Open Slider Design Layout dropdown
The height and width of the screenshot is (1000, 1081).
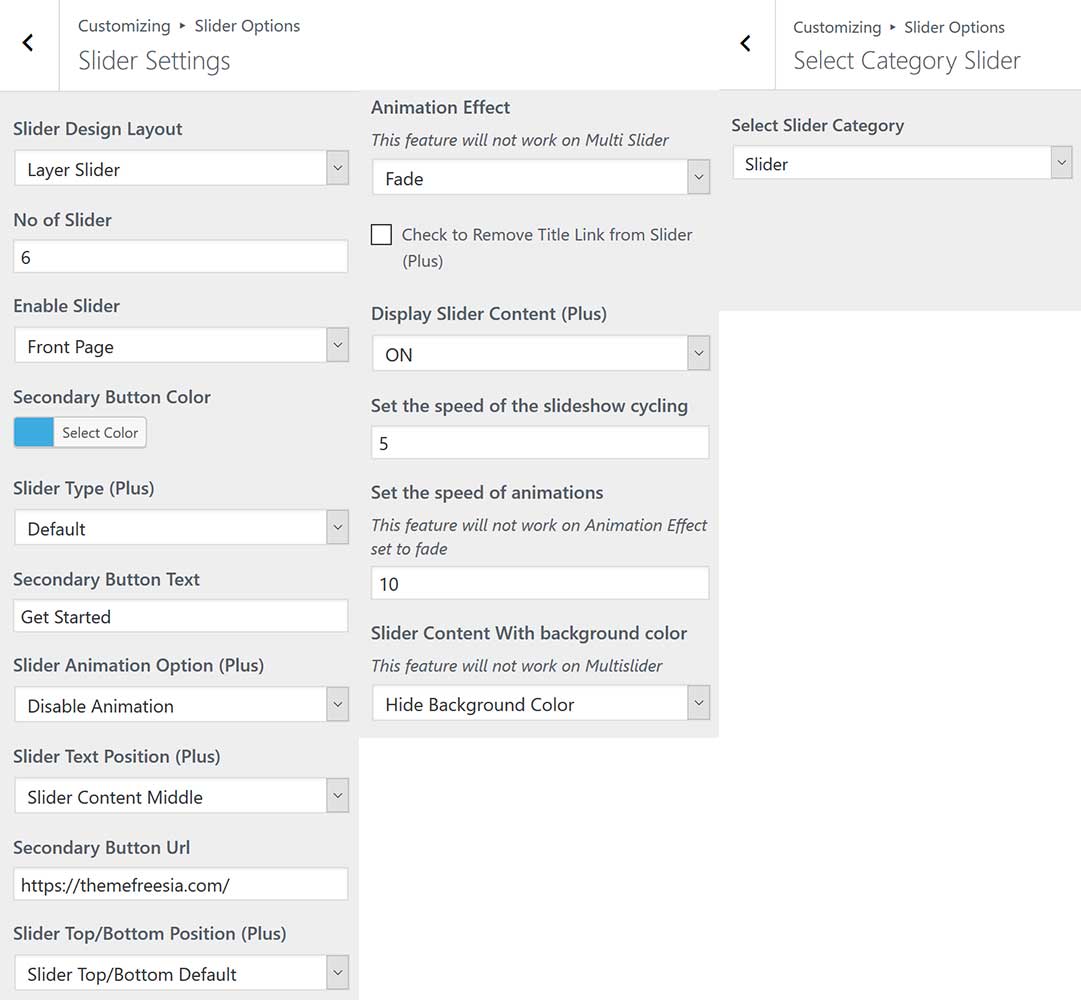(x=181, y=169)
